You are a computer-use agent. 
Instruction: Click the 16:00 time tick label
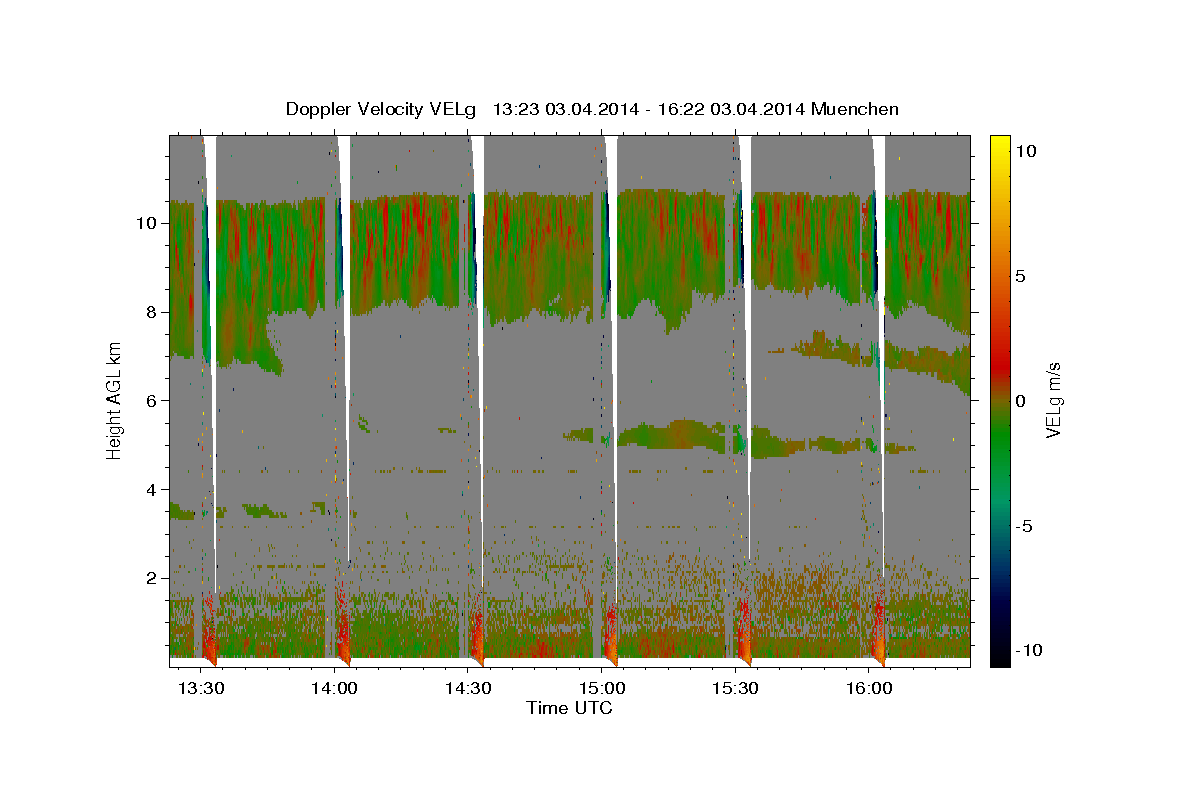point(869,688)
